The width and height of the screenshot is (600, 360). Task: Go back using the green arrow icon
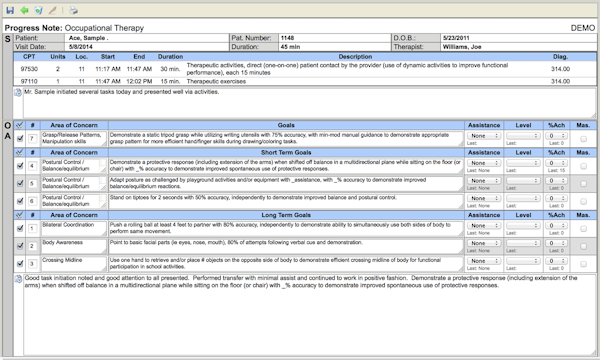pos(24,10)
